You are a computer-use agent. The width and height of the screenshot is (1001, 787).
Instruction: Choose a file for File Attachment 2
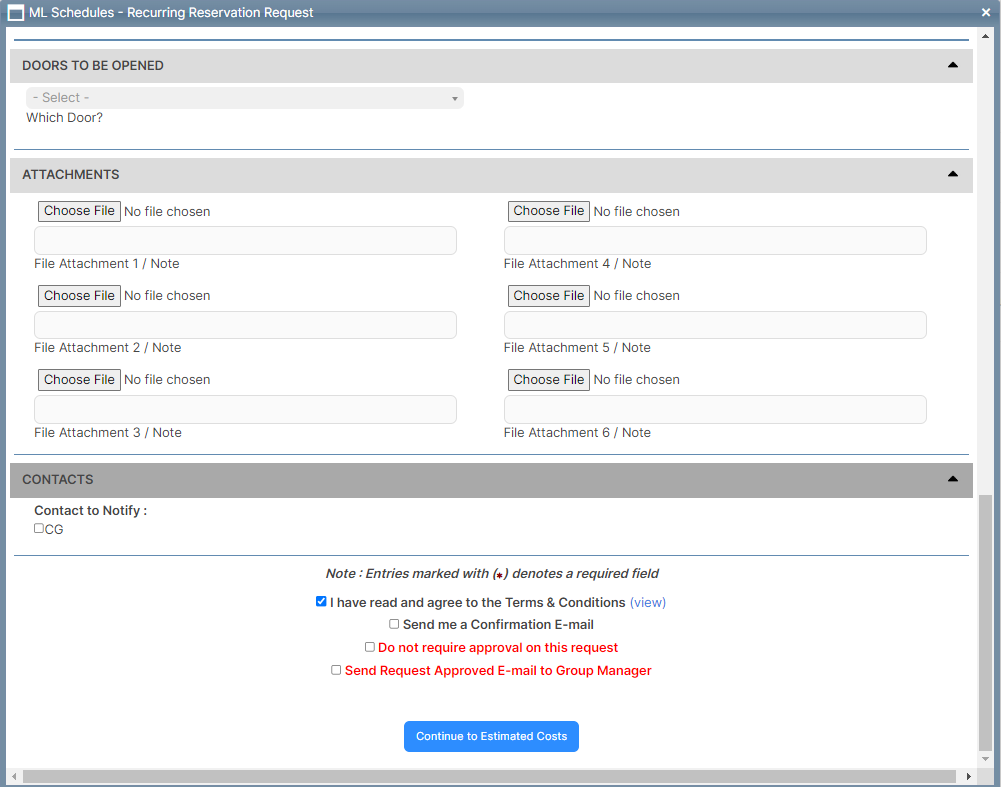[79, 296]
